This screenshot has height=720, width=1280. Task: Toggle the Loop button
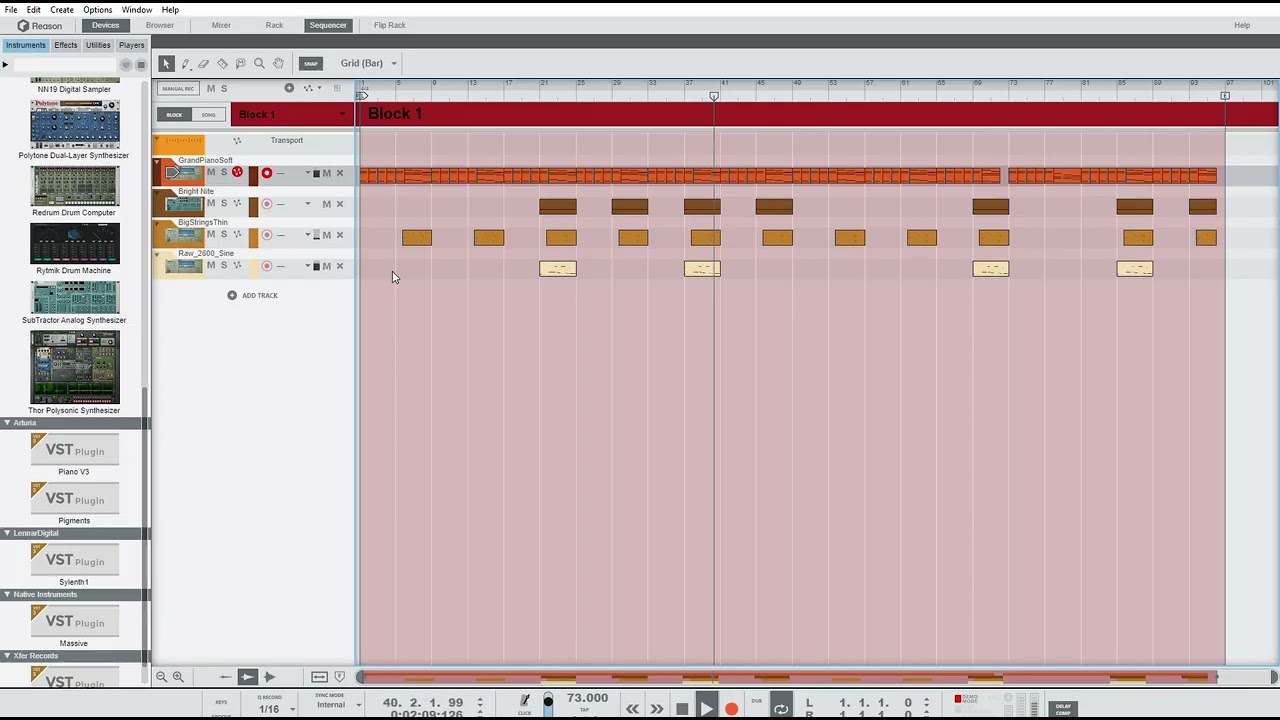(x=781, y=708)
